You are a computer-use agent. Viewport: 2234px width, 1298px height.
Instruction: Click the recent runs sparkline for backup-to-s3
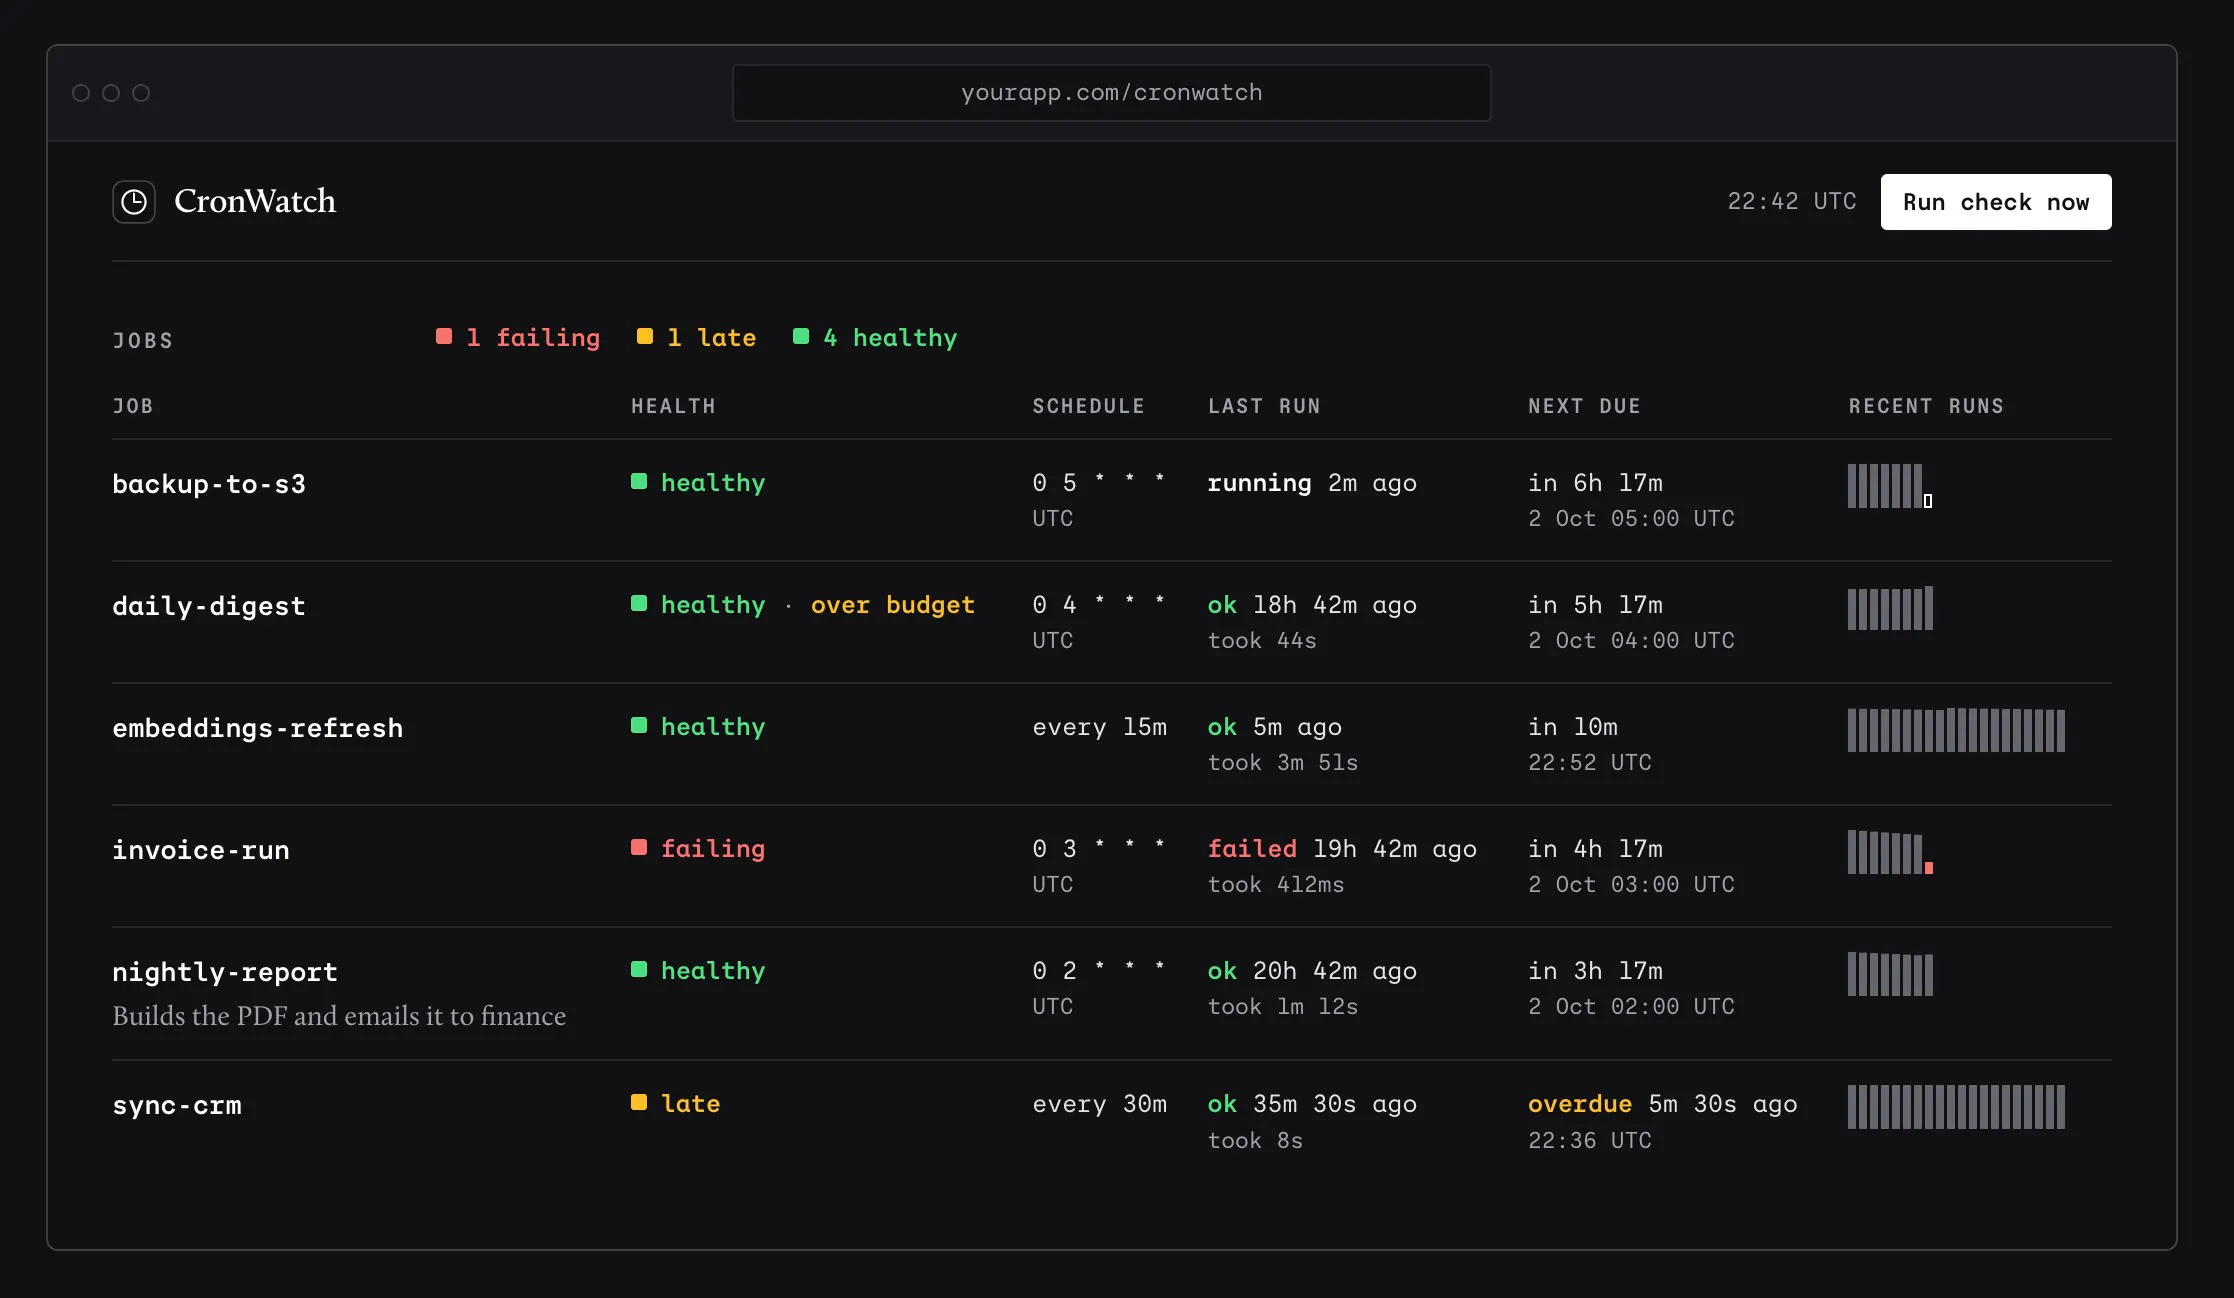click(1890, 486)
